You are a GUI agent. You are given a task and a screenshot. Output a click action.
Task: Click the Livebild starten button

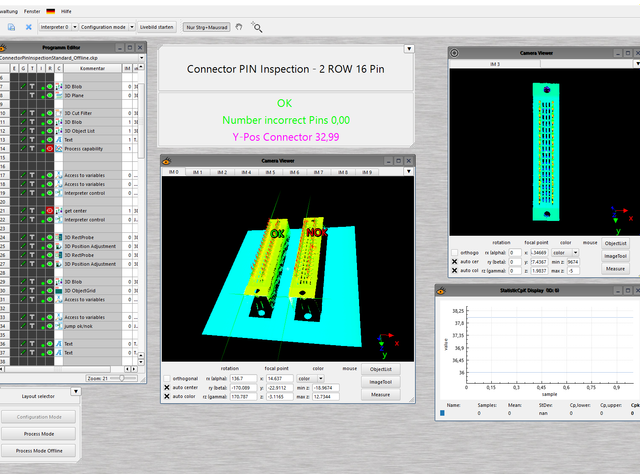coord(157,27)
